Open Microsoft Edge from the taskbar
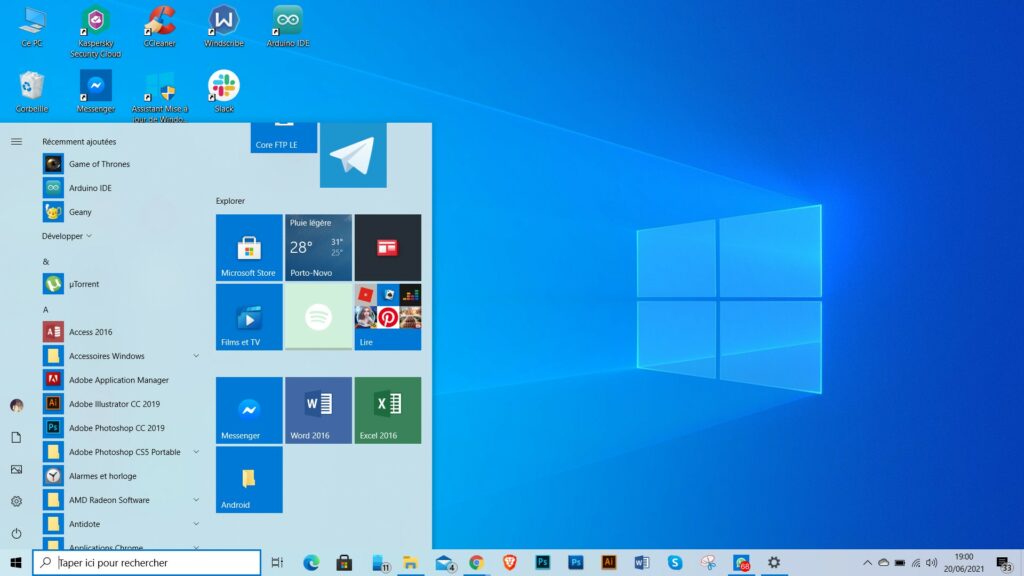 click(311, 562)
